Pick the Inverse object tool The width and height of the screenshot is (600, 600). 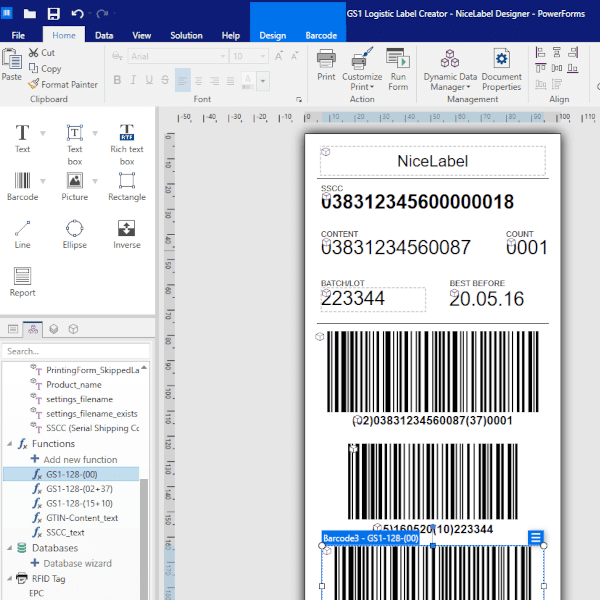point(127,234)
